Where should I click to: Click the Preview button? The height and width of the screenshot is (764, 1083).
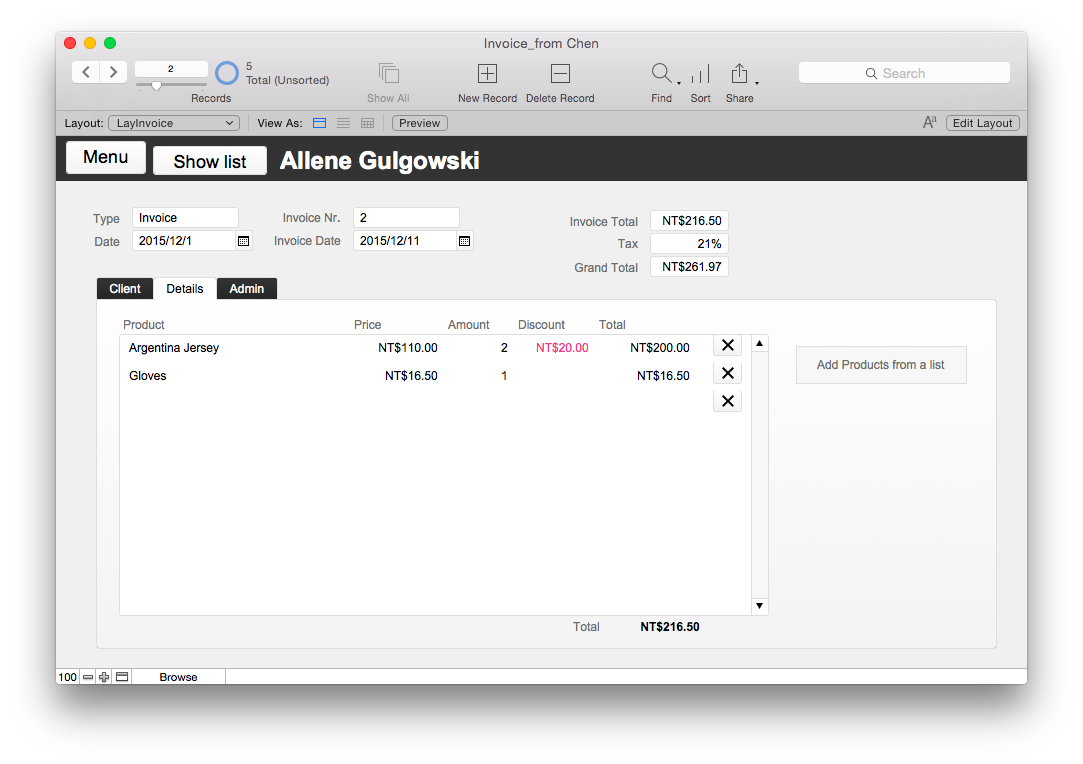click(420, 123)
